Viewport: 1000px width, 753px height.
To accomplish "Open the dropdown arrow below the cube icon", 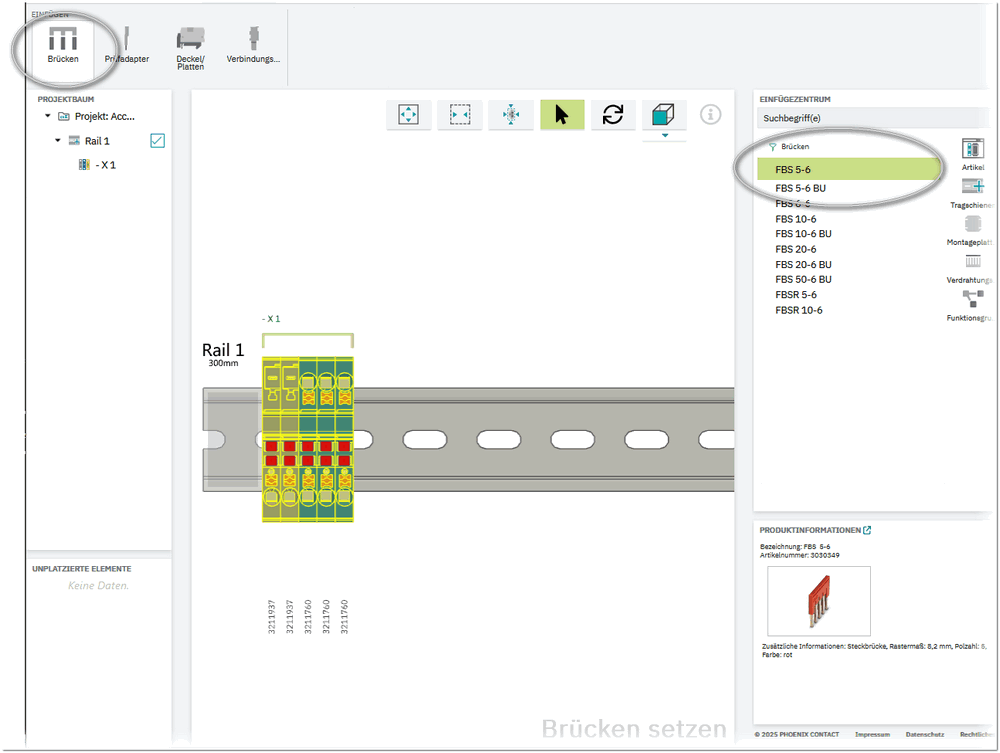I will point(665,136).
